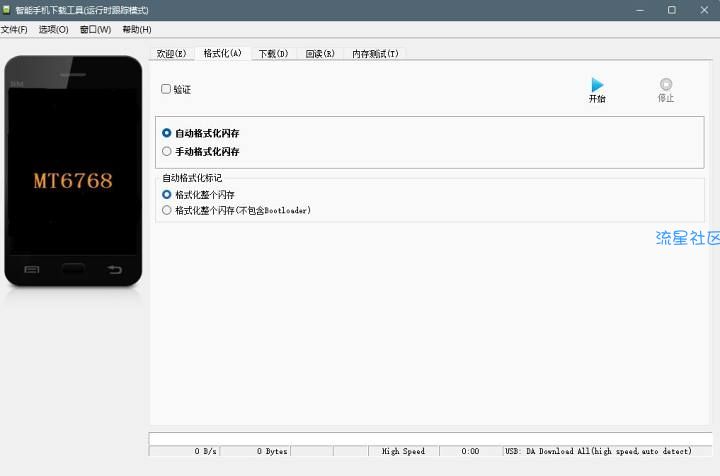720x476 pixels.
Task: Select the 手动格式化闪存 radio option
Action: (x=167, y=152)
